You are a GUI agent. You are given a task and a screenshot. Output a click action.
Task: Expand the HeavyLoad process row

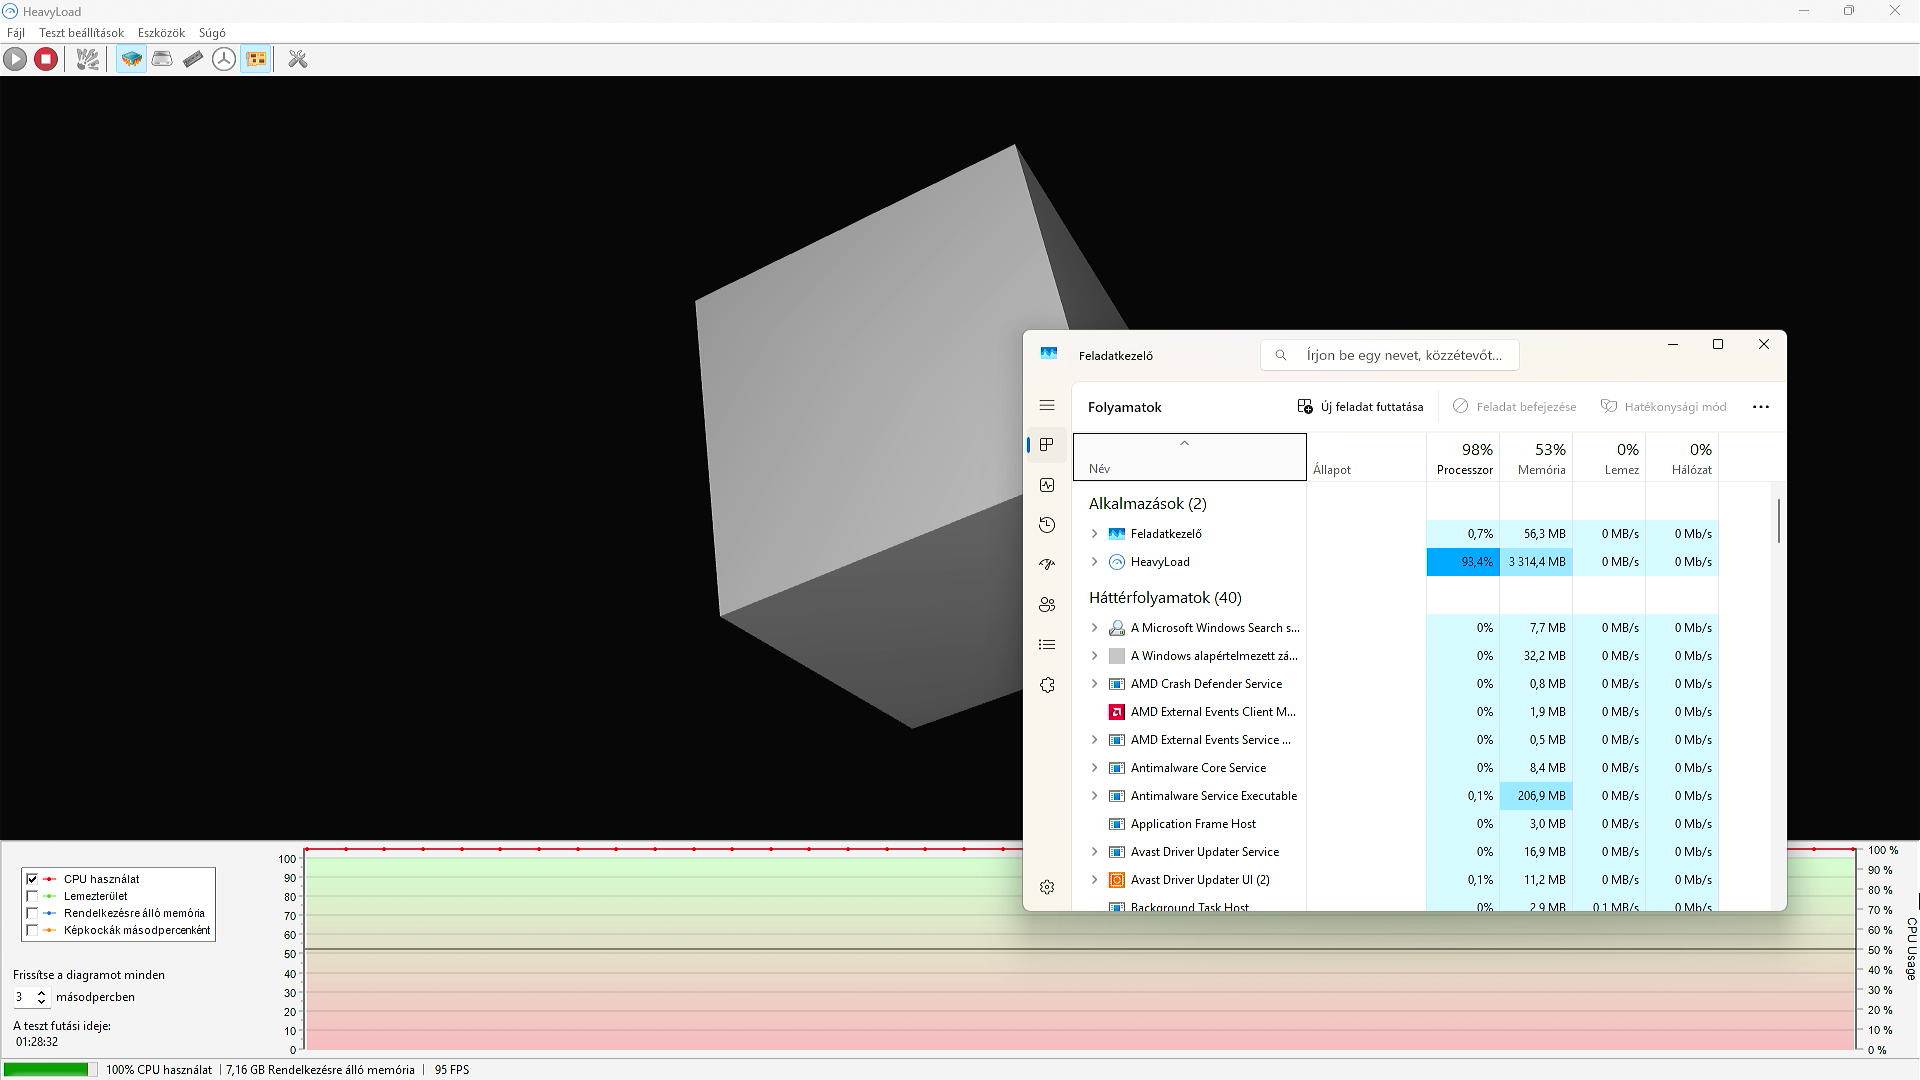[1094, 562]
